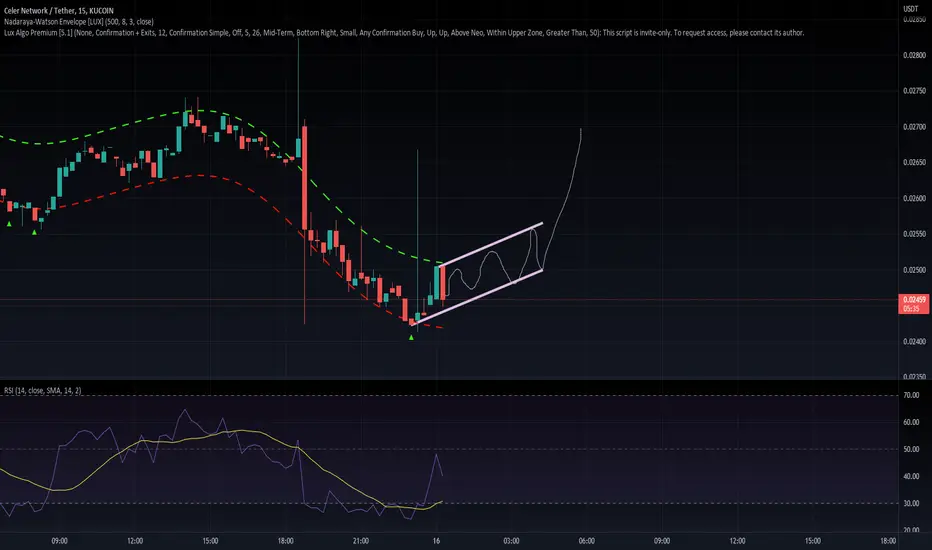Click the 0.02750 price axis label
The height and width of the screenshot is (550, 932).
[x=914, y=91]
